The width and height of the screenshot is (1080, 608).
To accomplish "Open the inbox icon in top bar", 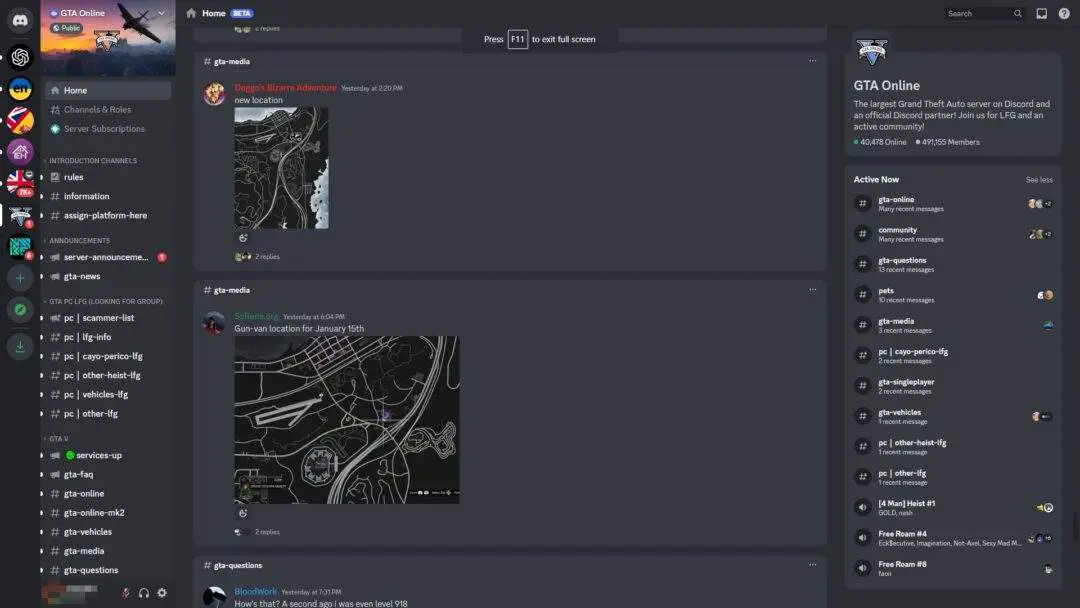I will (x=1041, y=13).
